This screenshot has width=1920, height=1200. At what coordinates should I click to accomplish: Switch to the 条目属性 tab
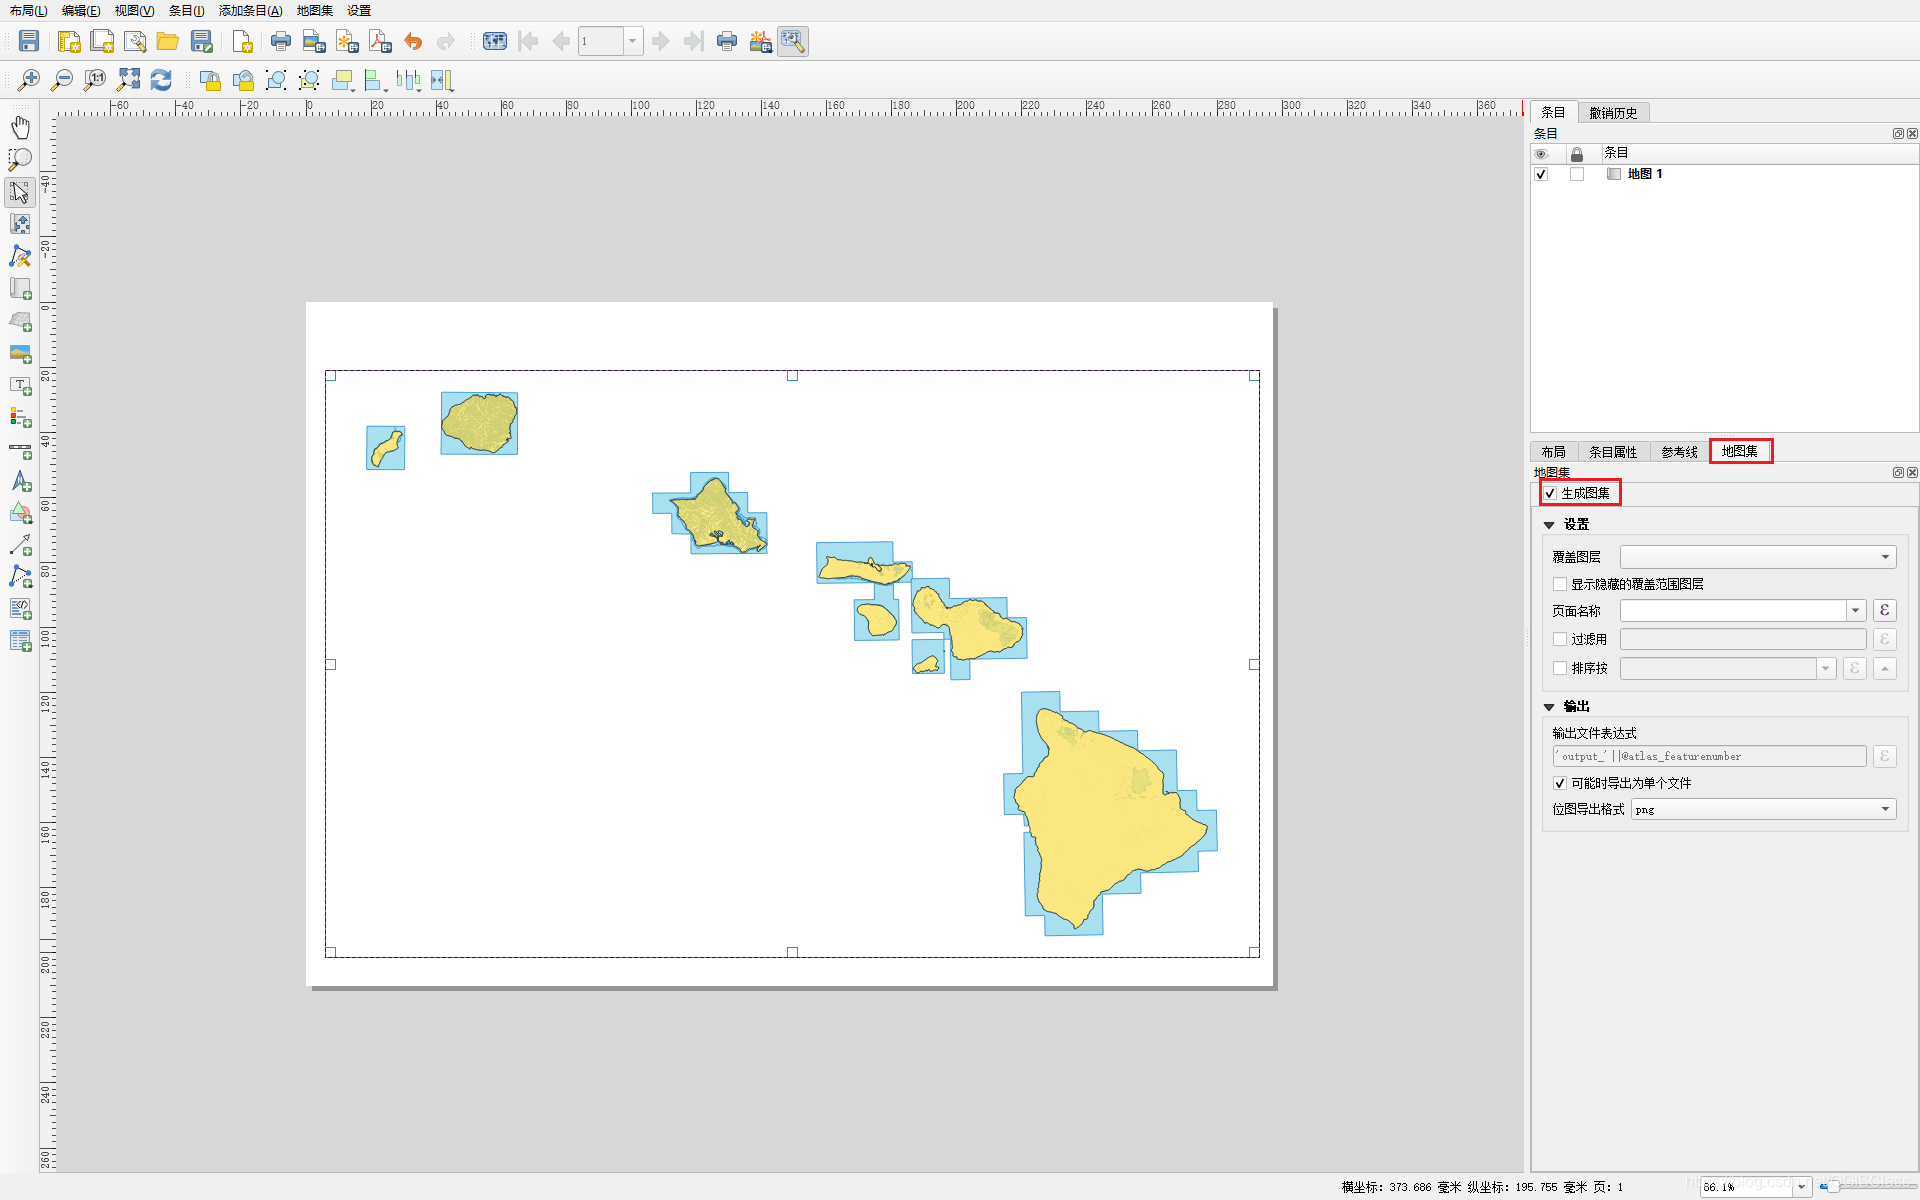[1612, 452]
